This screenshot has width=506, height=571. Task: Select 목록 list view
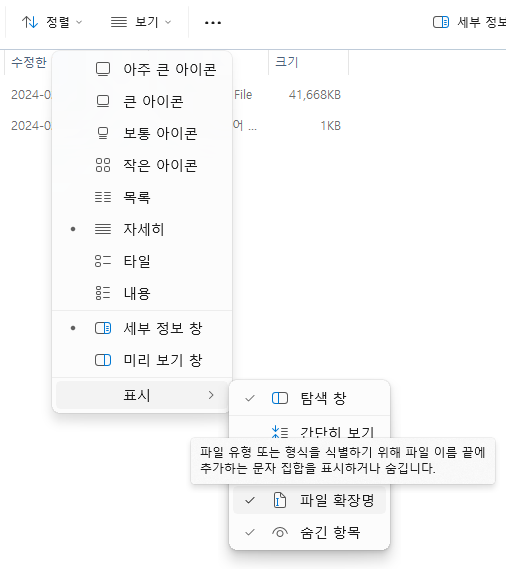point(142,197)
